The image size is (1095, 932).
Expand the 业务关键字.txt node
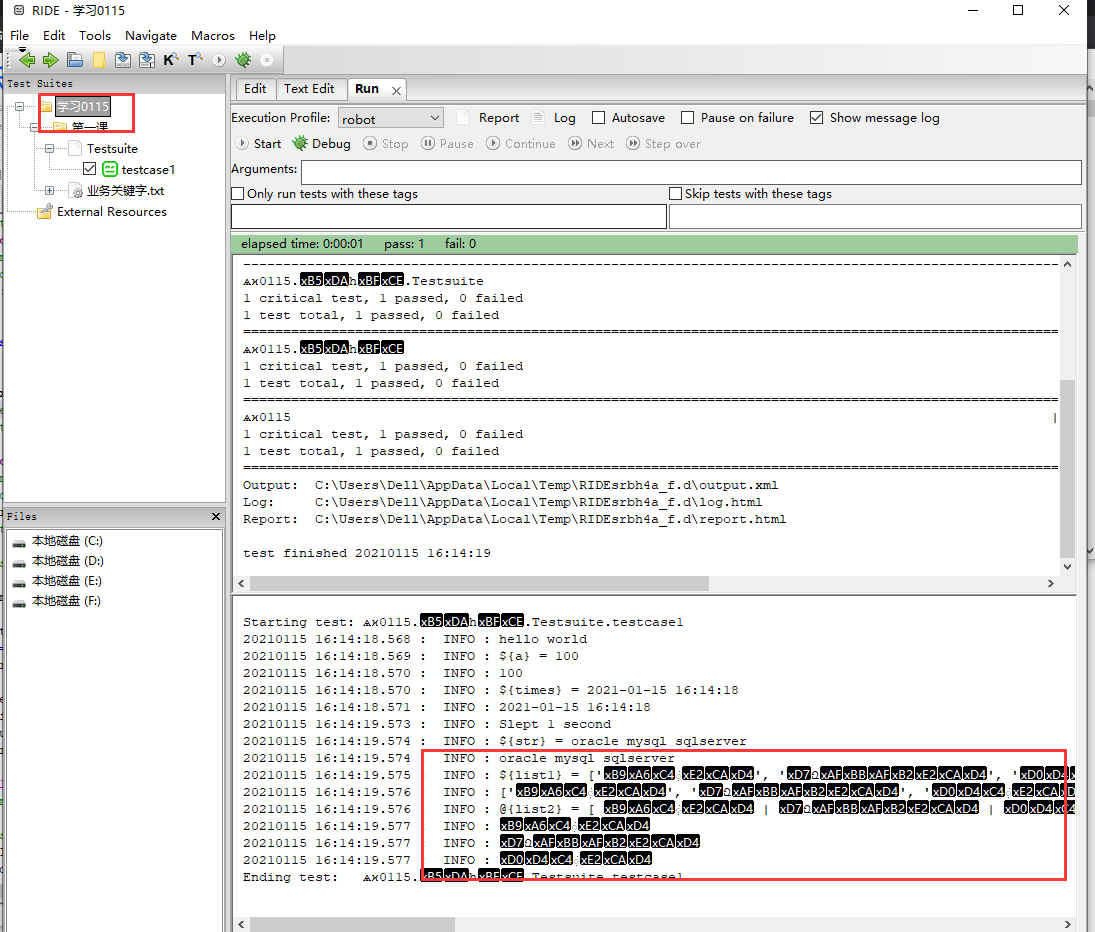(49, 191)
